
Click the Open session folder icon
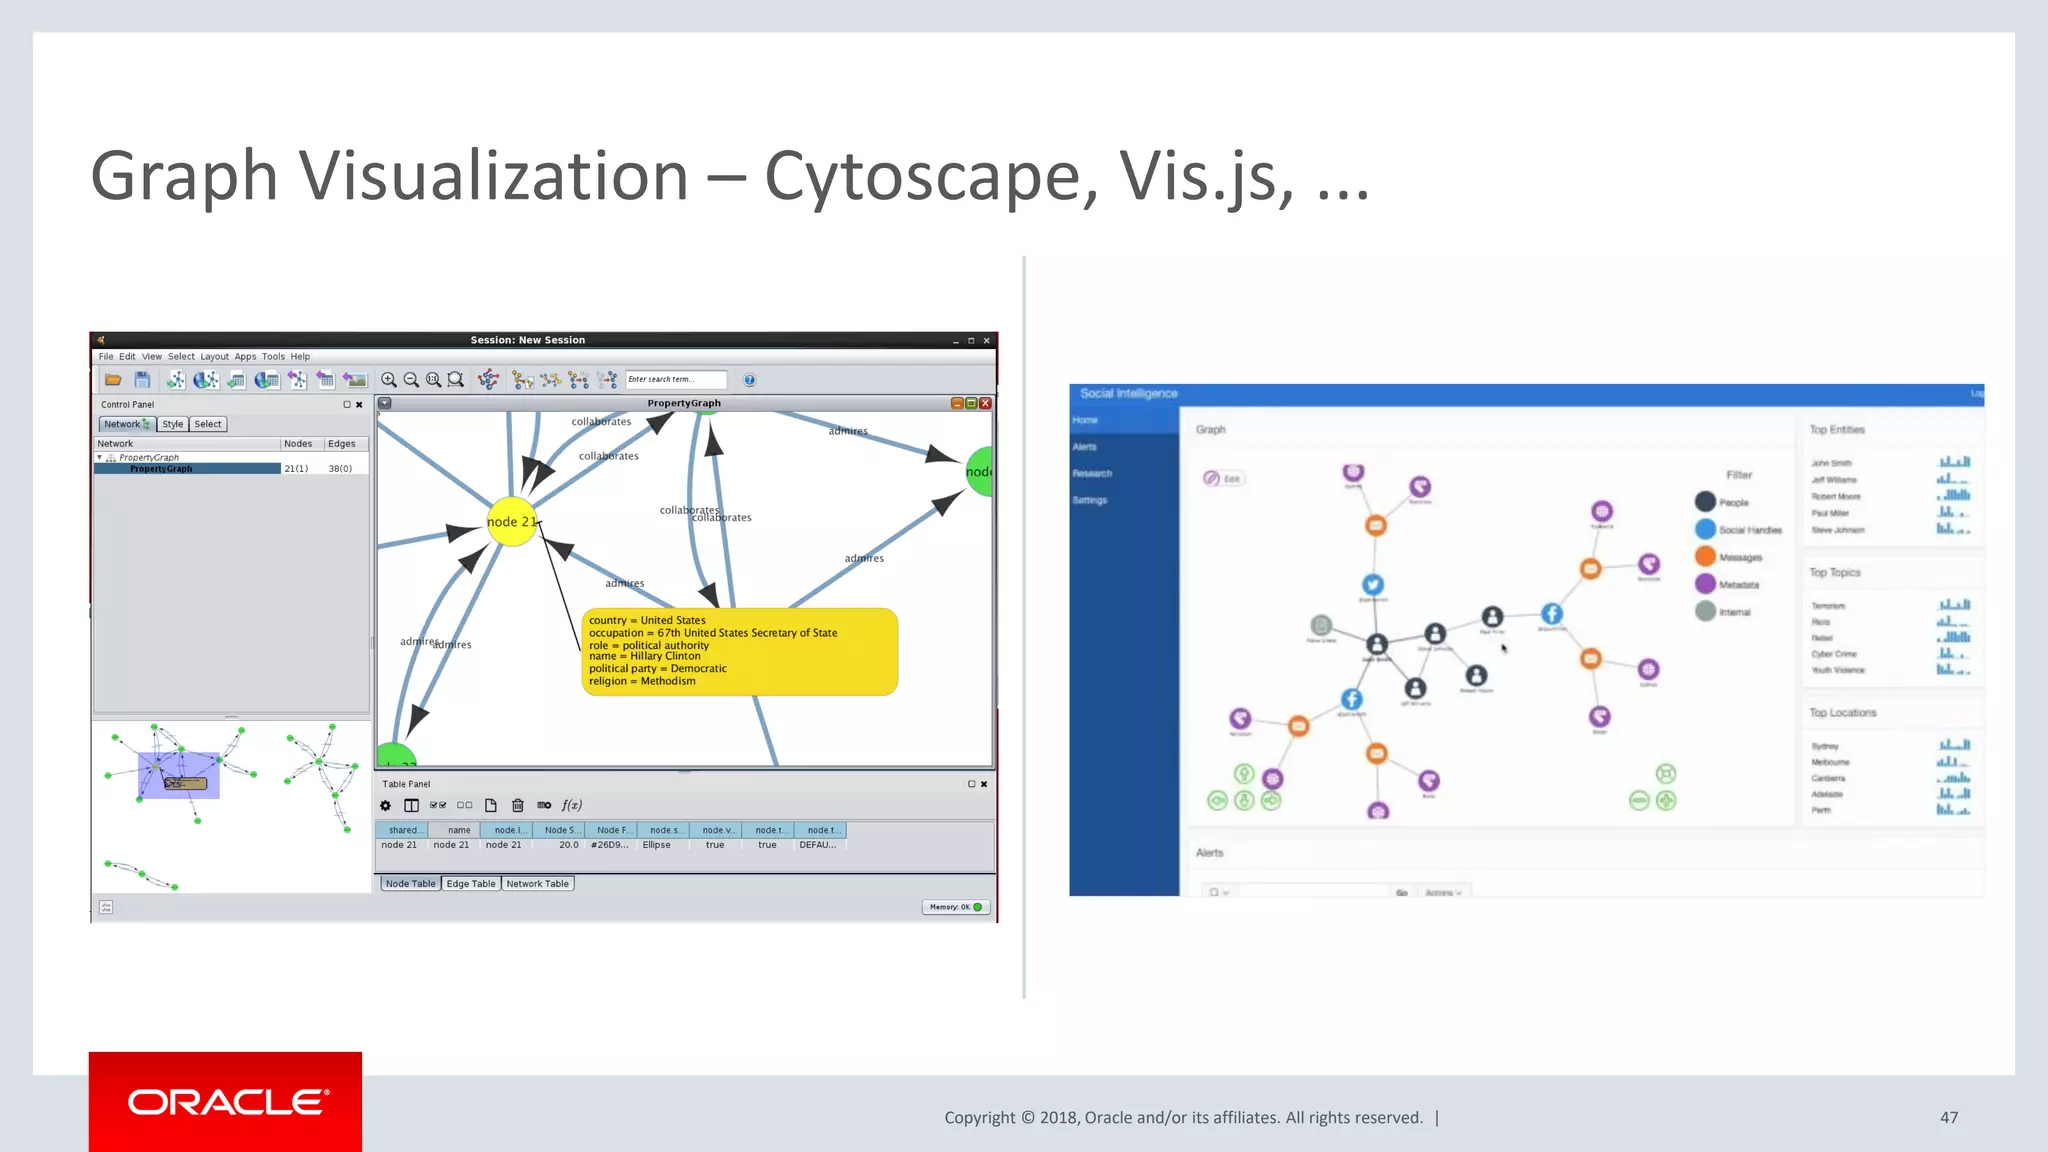113,380
